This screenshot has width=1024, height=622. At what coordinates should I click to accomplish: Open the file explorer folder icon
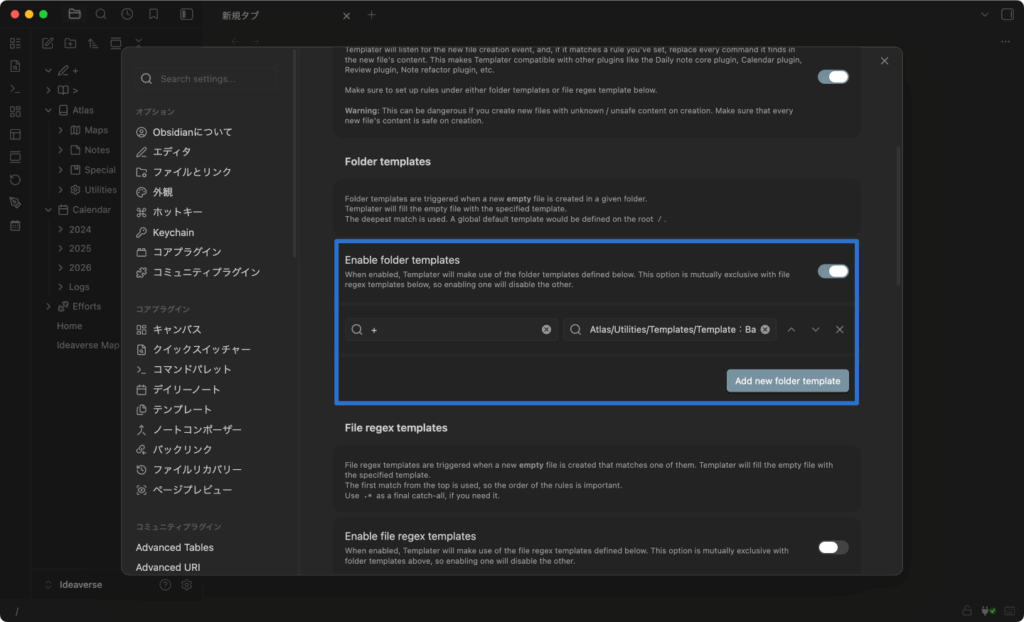pyautogui.click(x=75, y=15)
